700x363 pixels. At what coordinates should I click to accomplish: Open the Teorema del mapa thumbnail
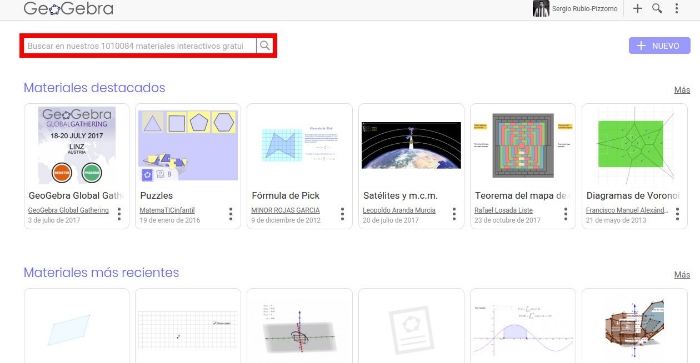point(523,145)
